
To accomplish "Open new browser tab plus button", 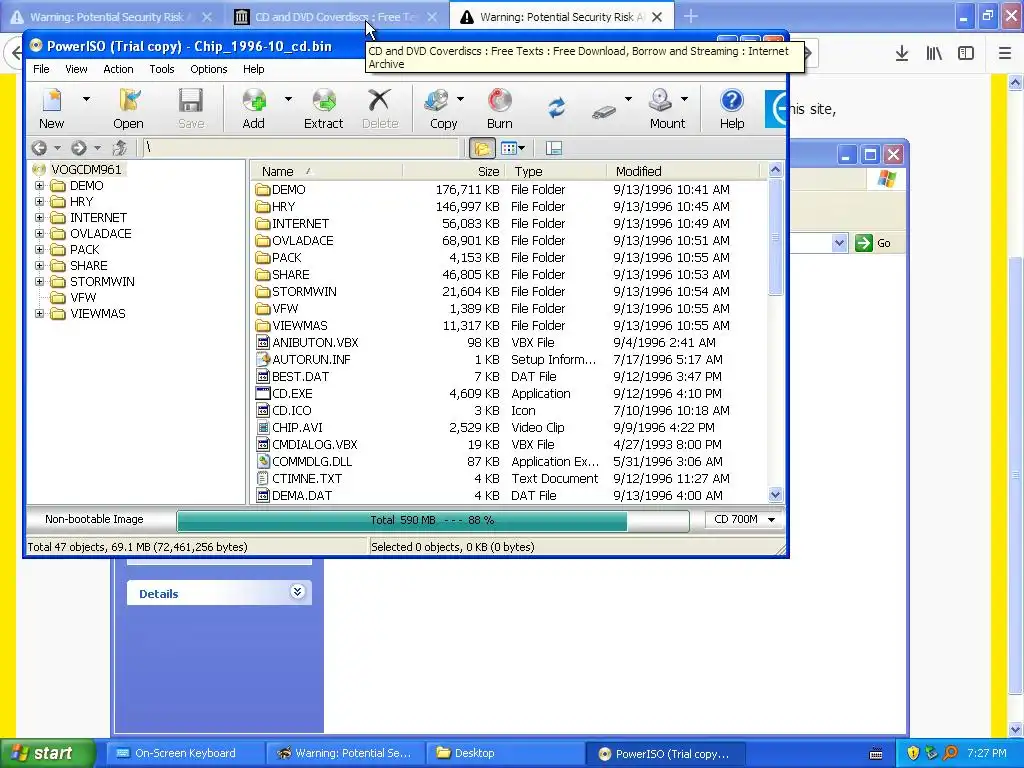I will point(691,17).
